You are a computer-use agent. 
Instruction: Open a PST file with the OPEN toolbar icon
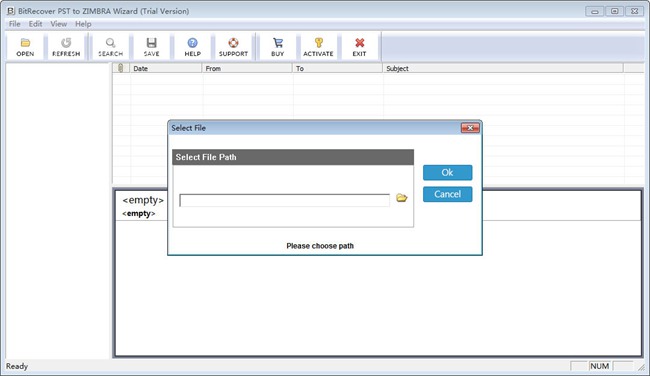(x=25, y=47)
